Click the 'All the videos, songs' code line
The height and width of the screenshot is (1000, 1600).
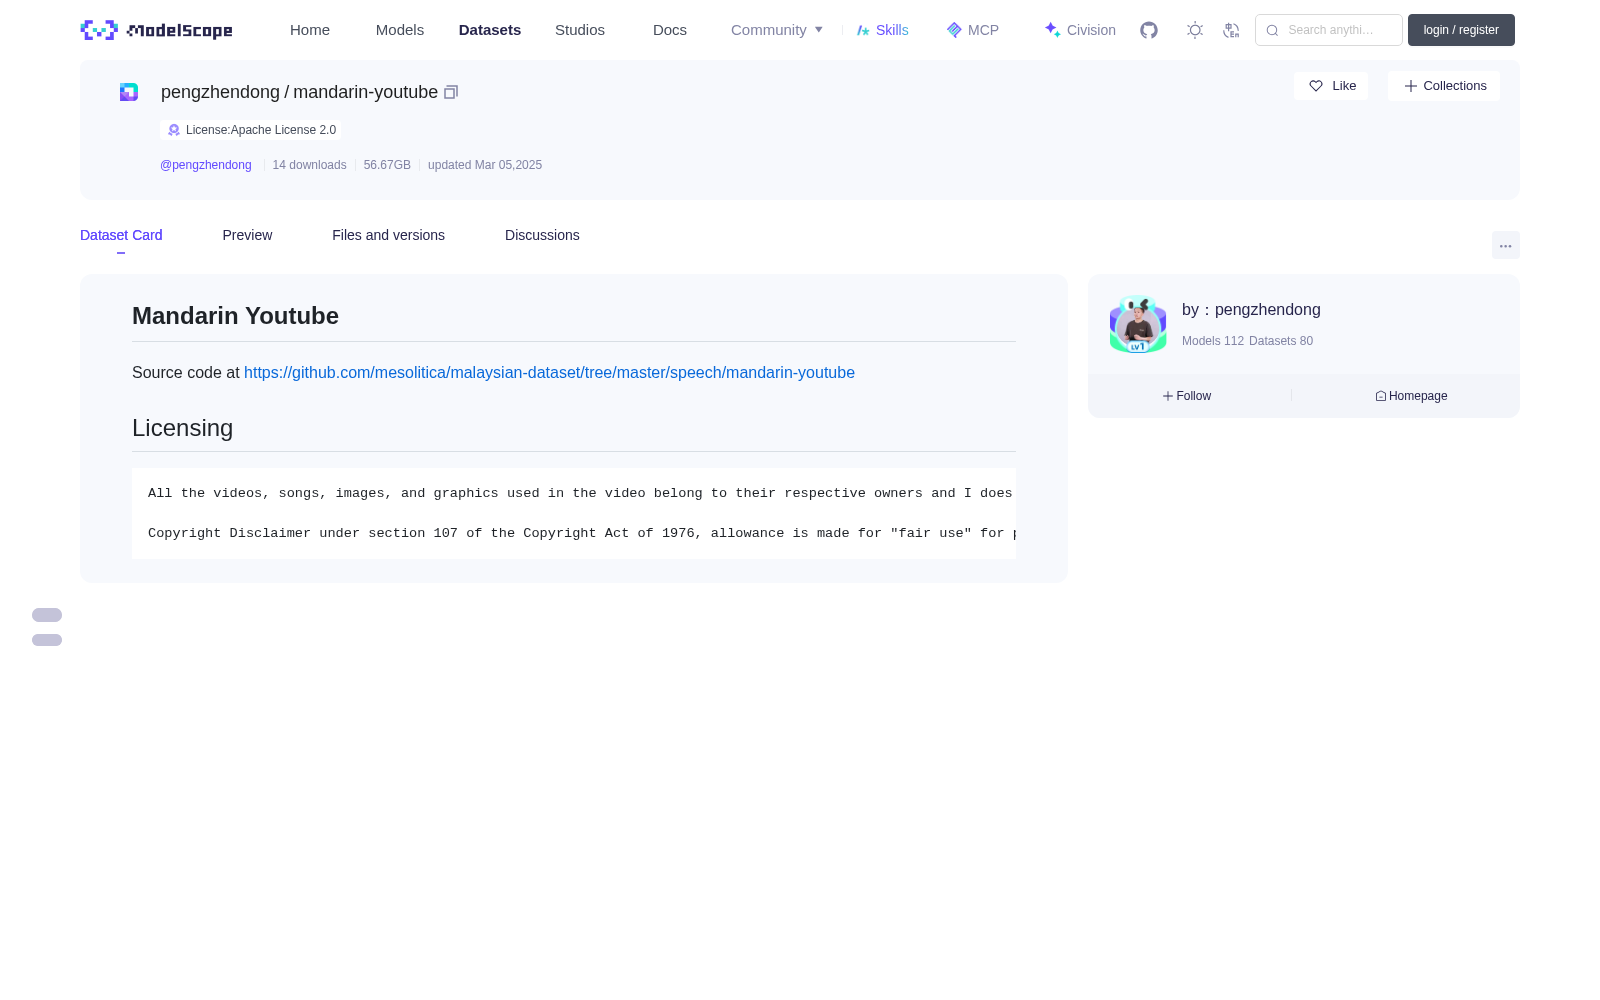pos(580,493)
